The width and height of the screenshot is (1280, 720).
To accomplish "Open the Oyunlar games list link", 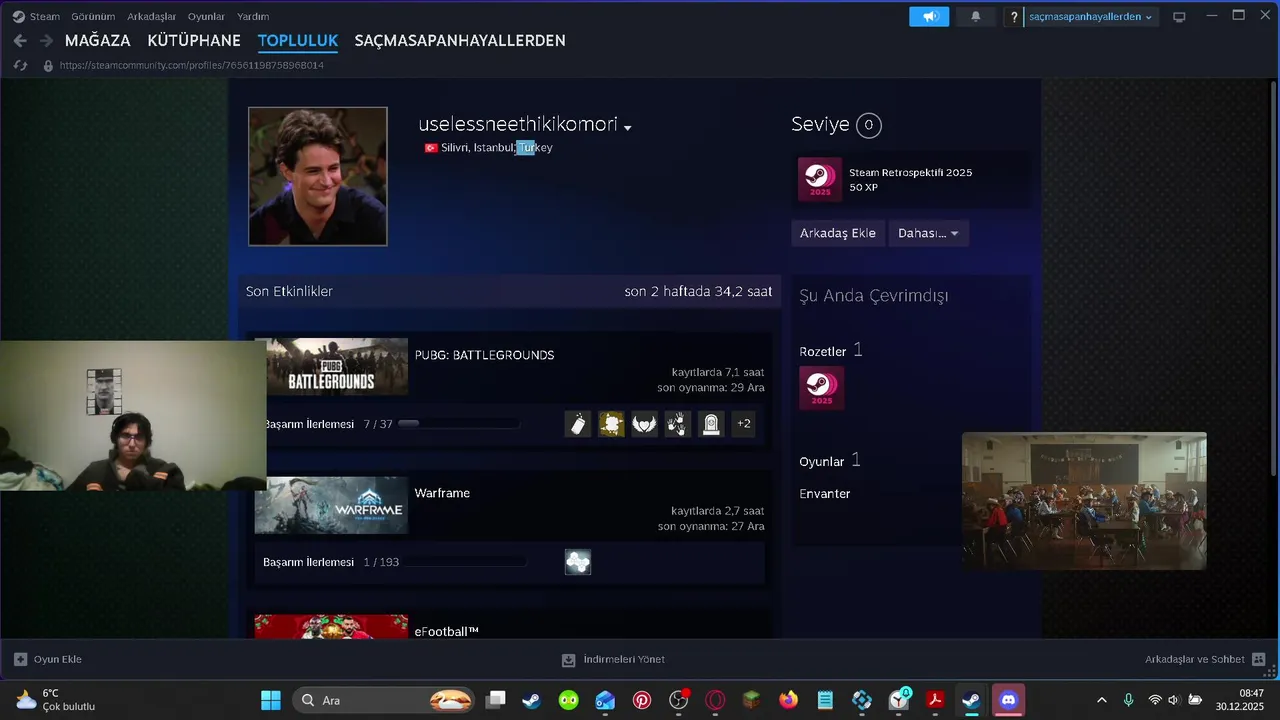I will click(x=822, y=462).
